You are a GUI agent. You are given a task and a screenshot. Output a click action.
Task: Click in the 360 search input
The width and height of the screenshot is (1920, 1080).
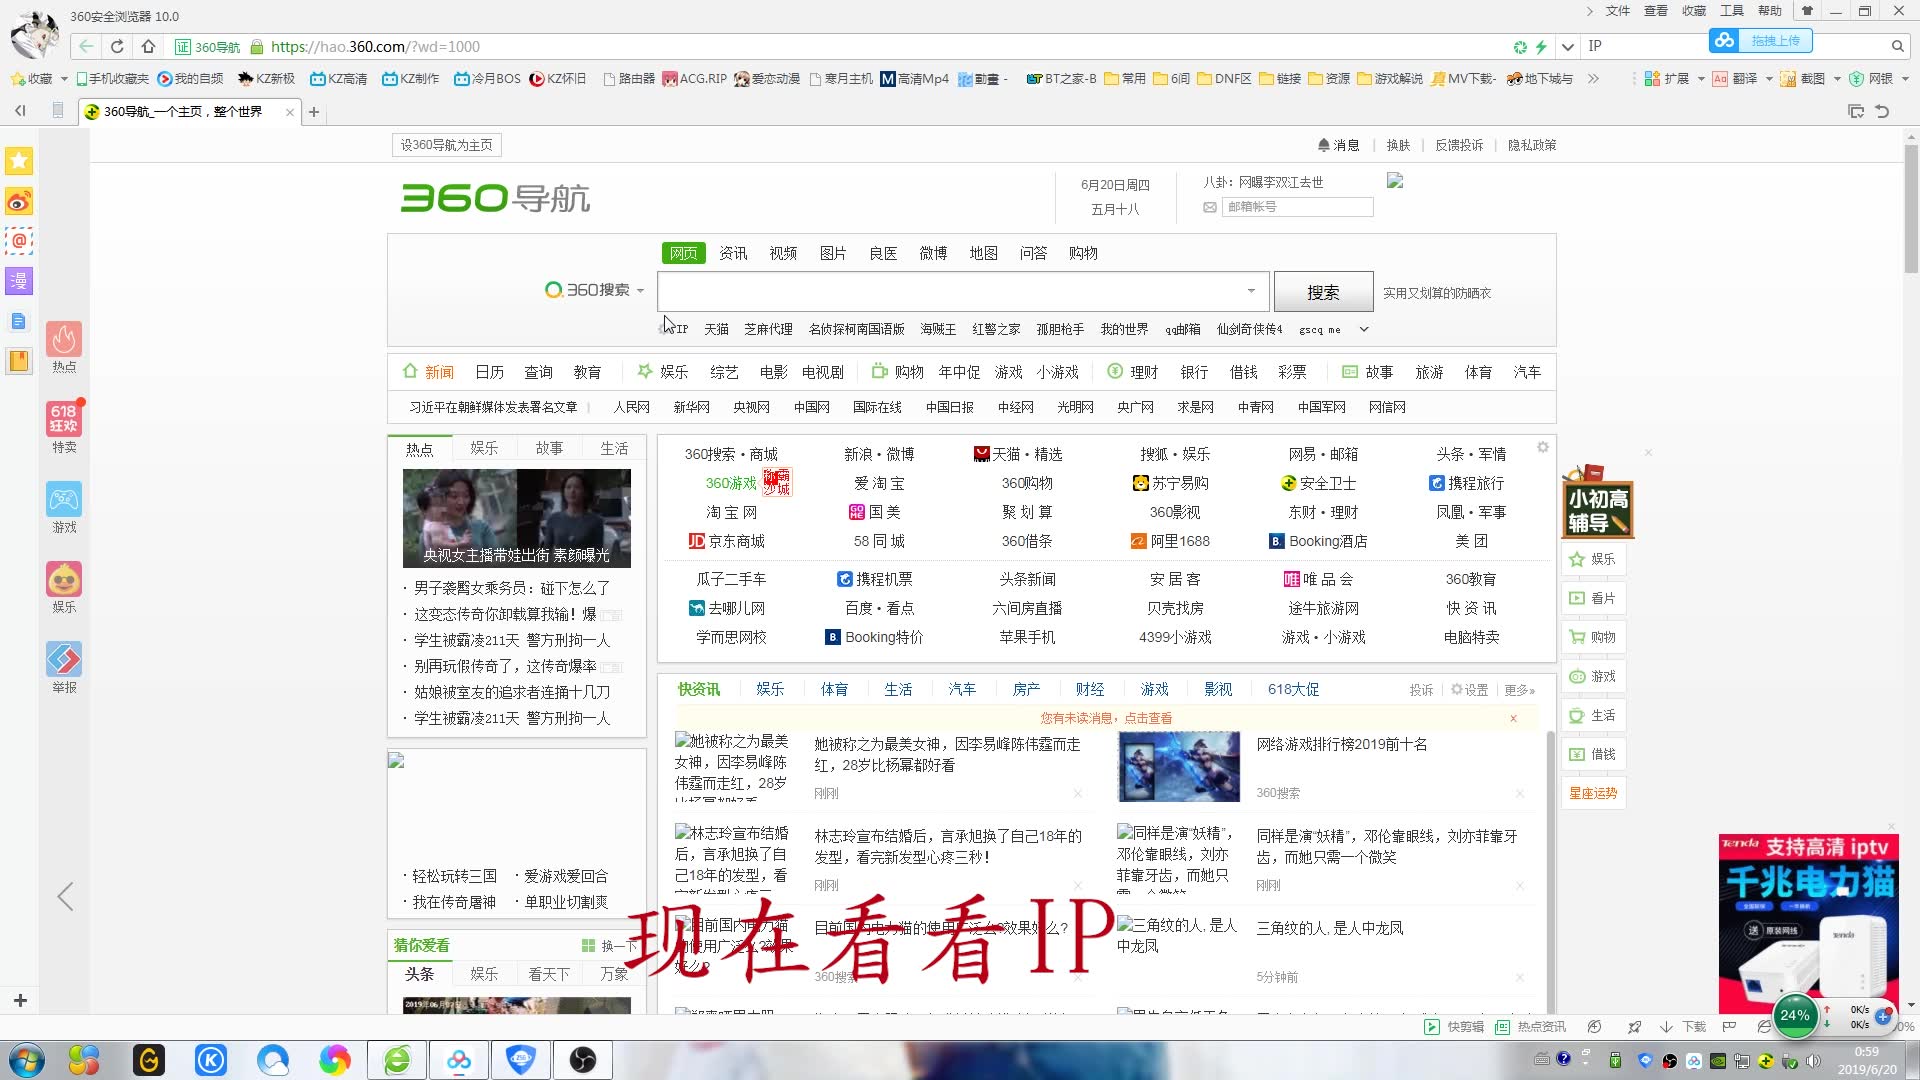click(950, 291)
